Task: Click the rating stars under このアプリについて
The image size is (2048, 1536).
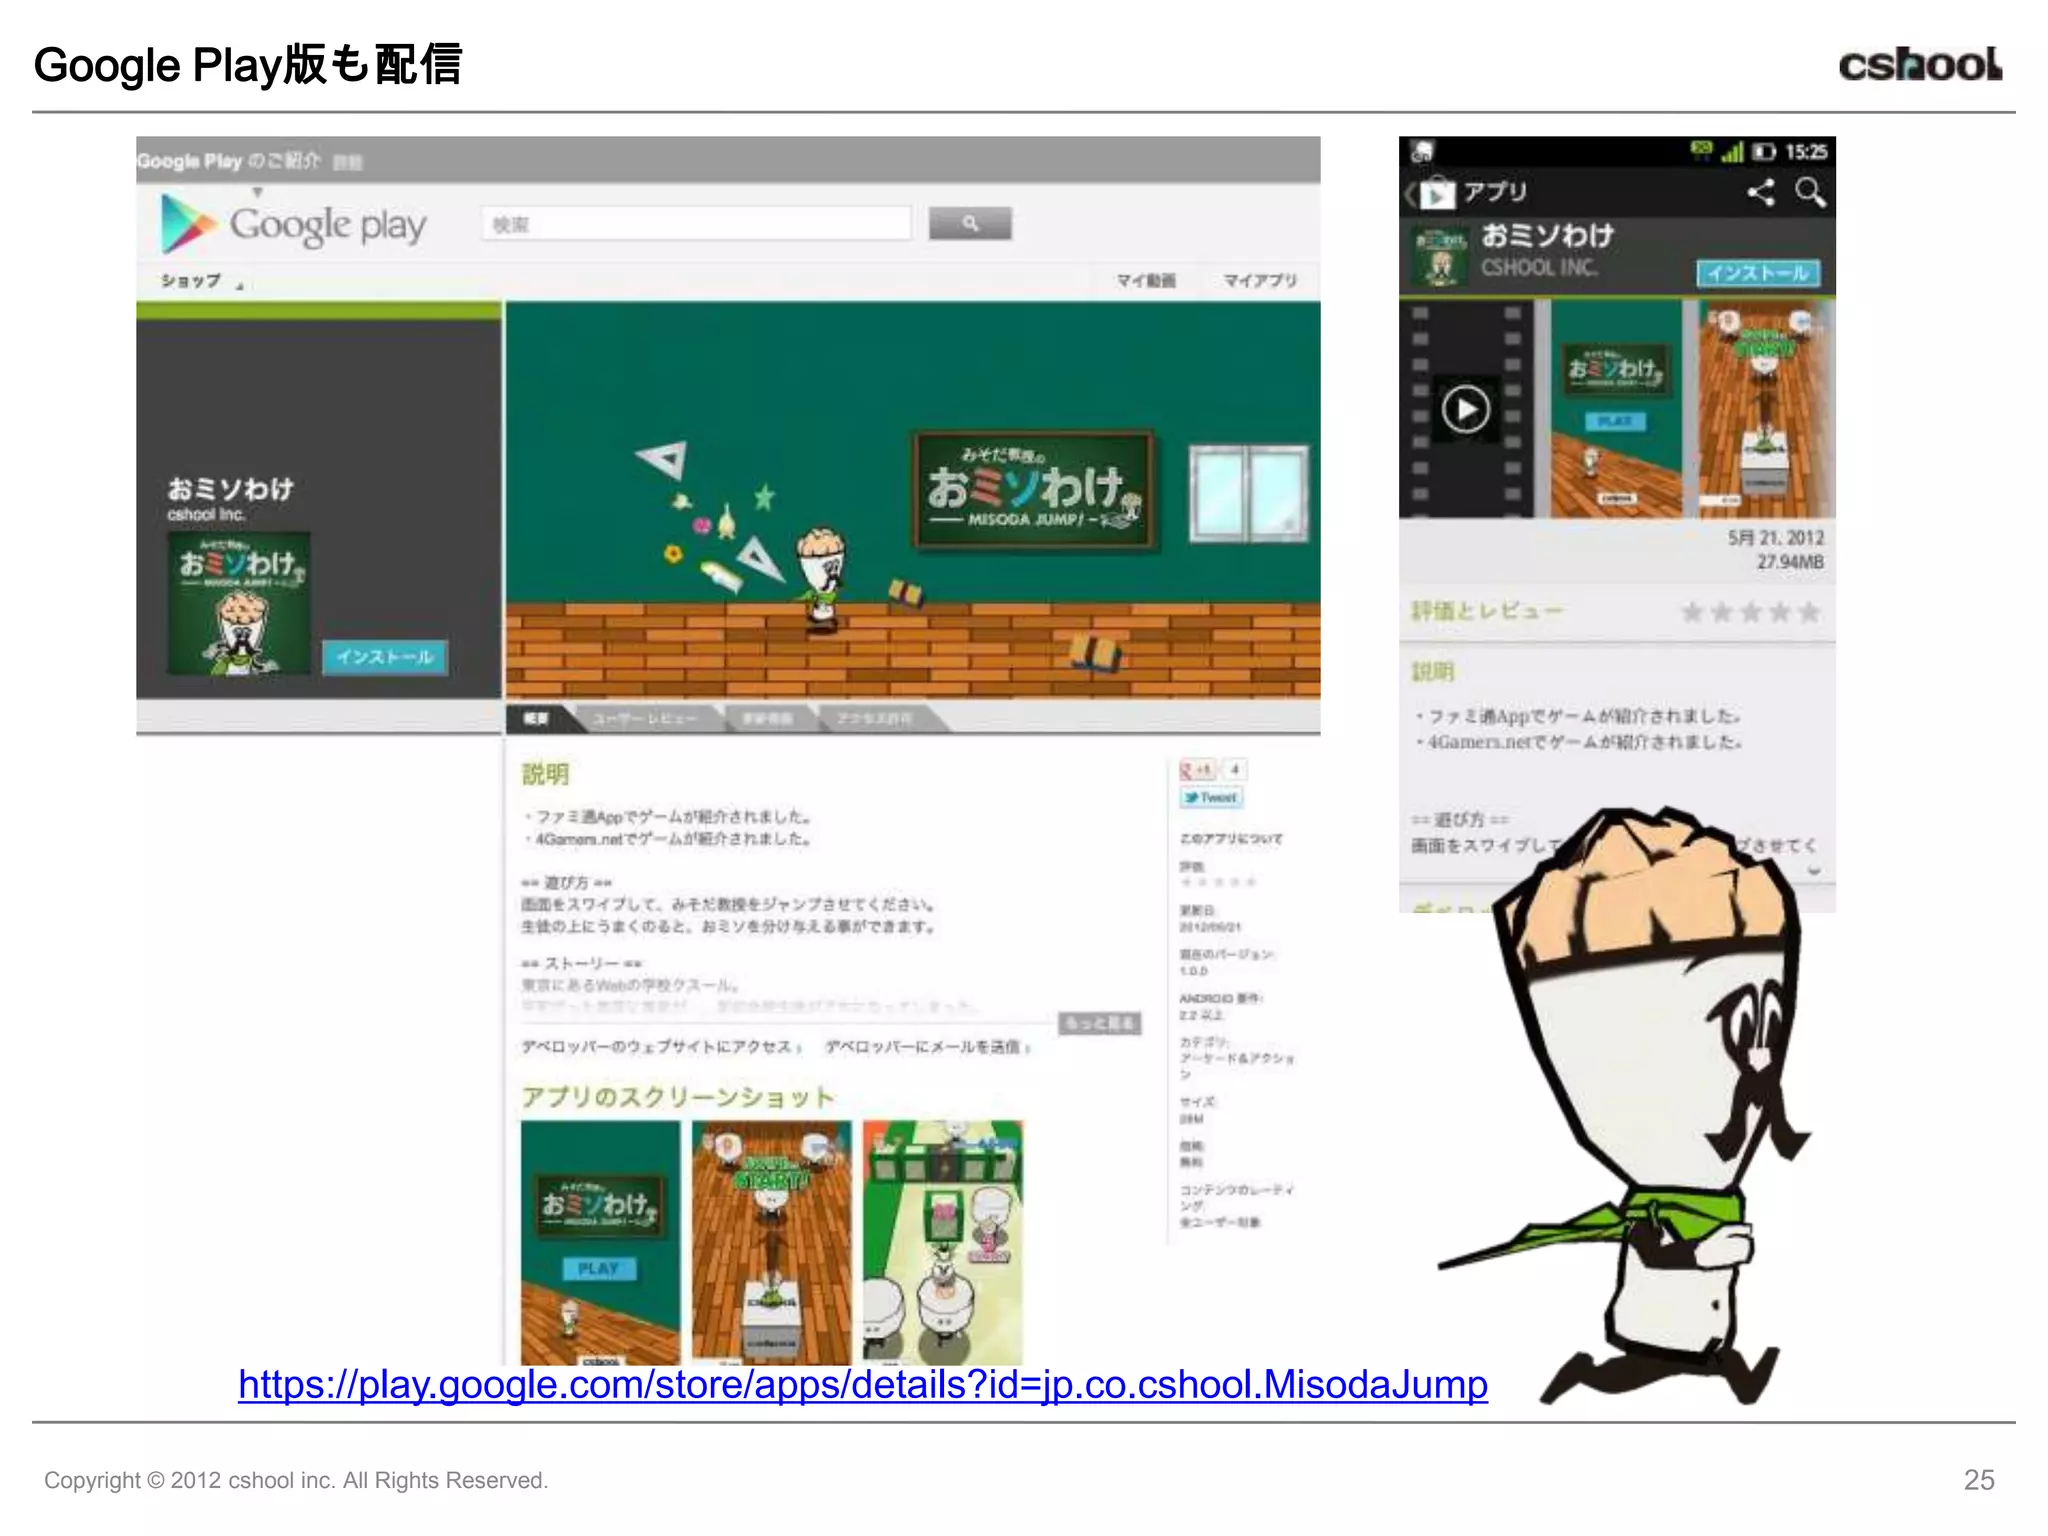Action: pyautogui.click(x=1217, y=882)
